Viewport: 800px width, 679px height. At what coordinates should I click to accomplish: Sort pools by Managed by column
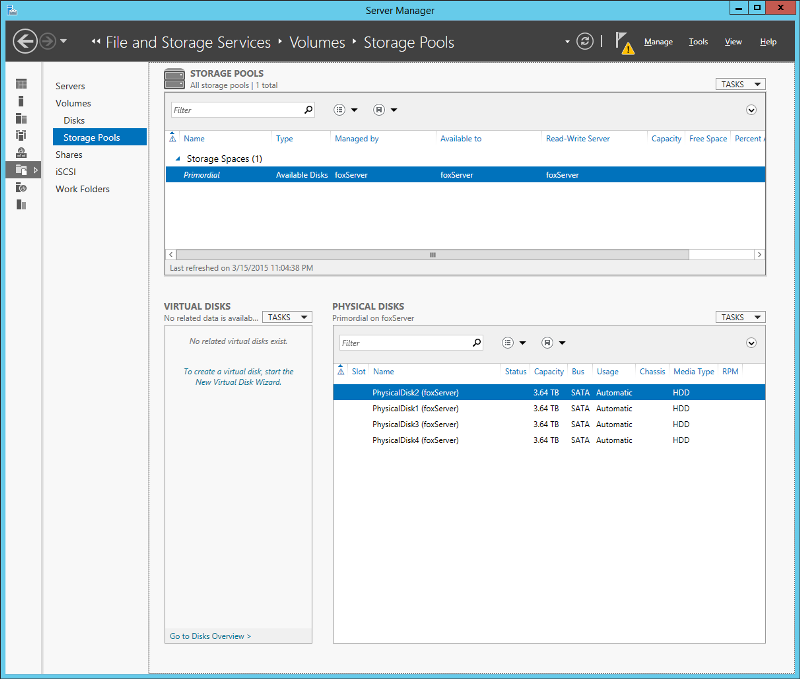(x=357, y=139)
